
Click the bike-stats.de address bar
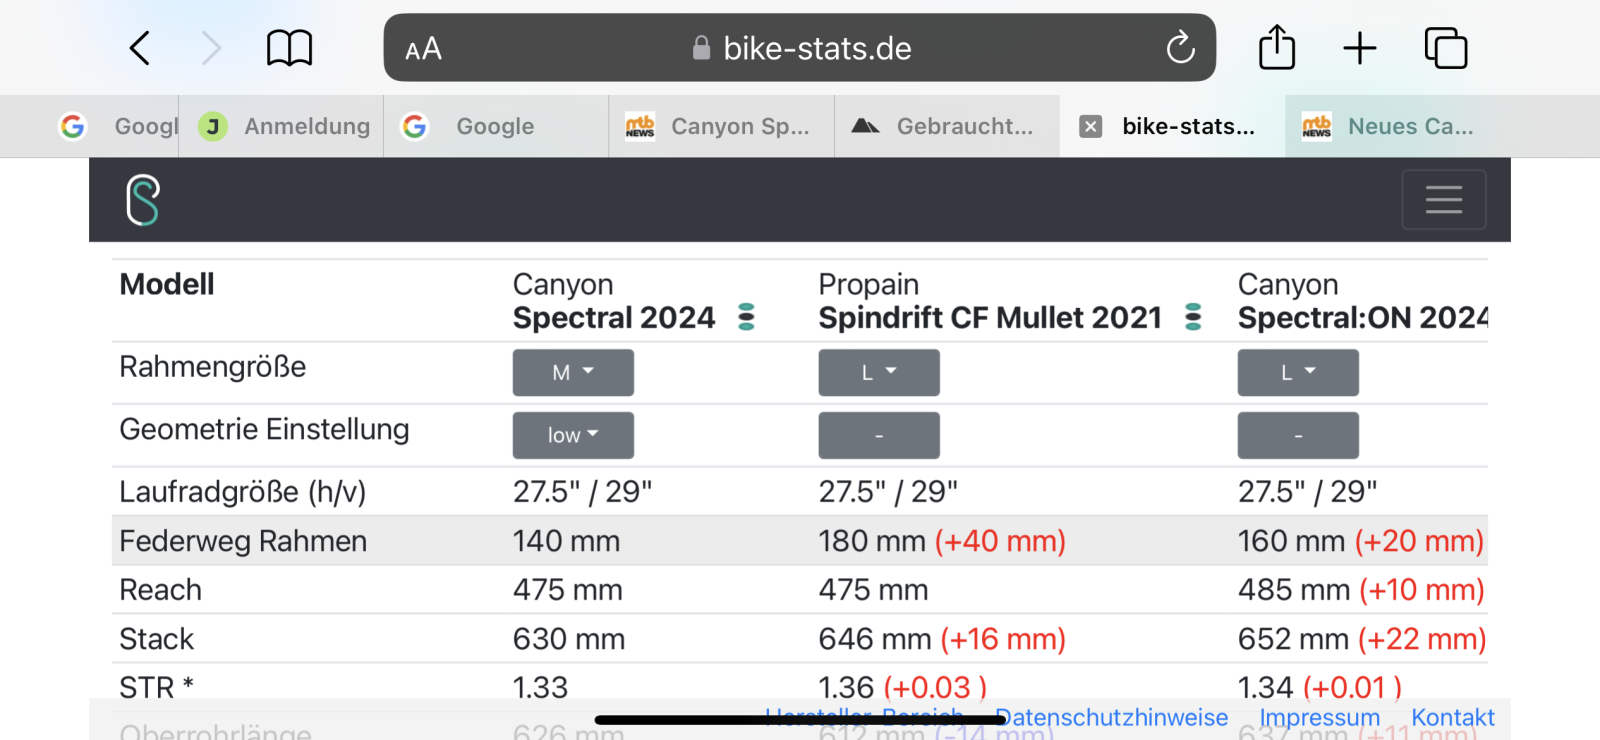pyautogui.click(x=800, y=48)
